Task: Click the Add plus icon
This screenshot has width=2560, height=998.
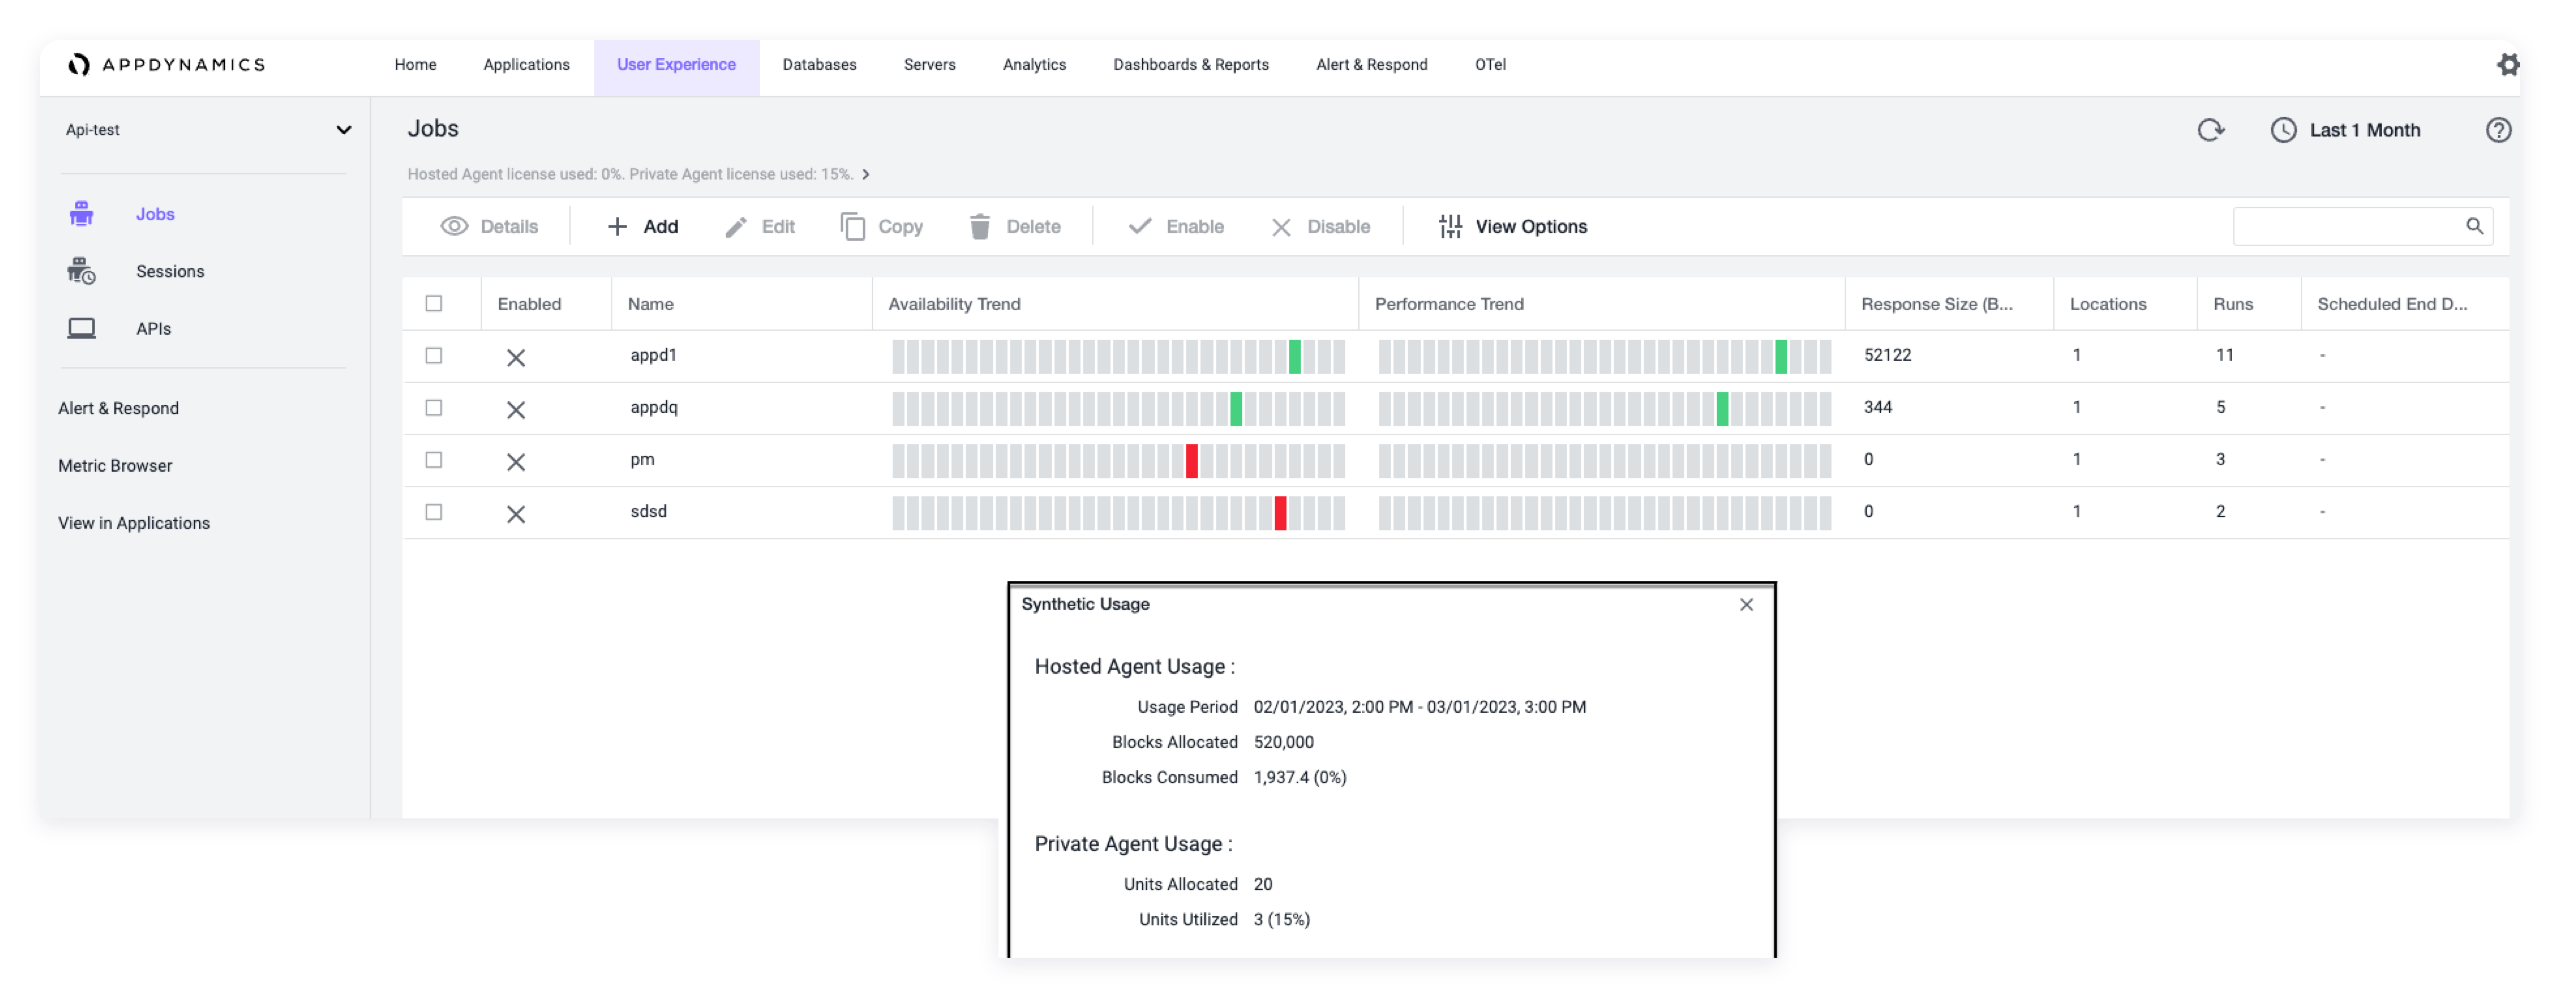Action: coord(617,227)
